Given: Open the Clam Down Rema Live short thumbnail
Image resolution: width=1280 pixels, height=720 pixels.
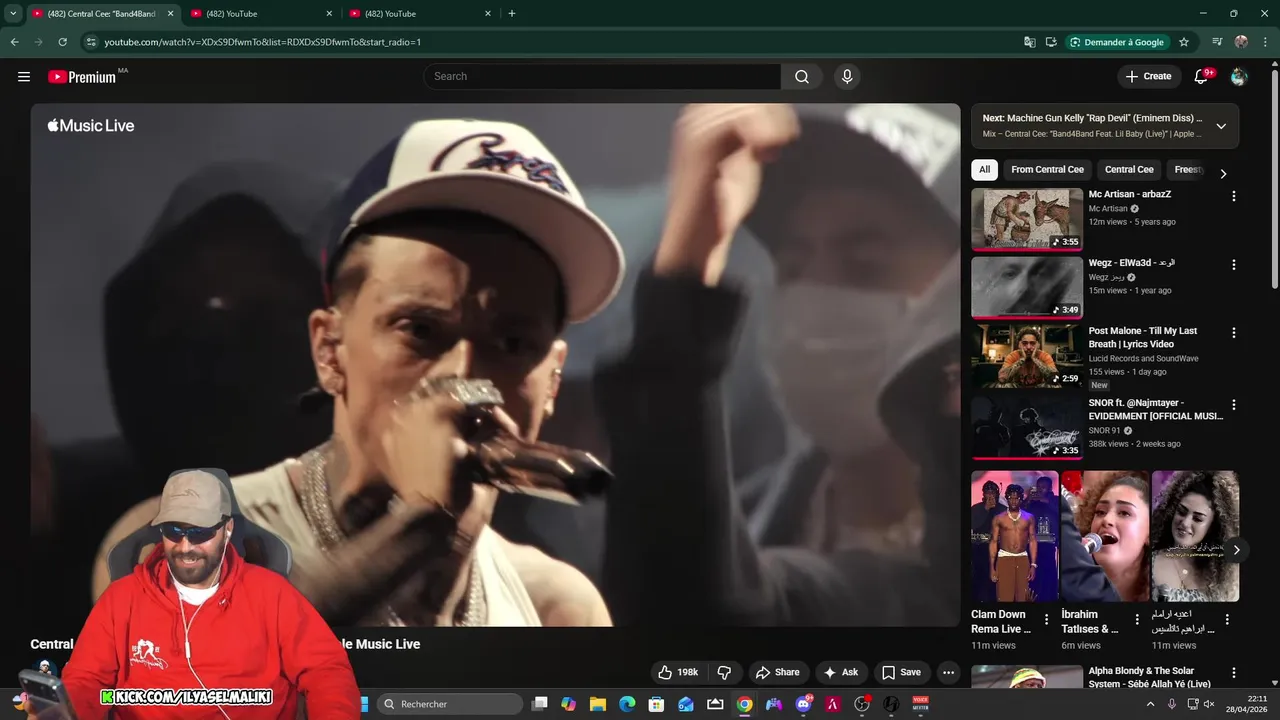Looking at the screenshot, I should pos(1015,536).
